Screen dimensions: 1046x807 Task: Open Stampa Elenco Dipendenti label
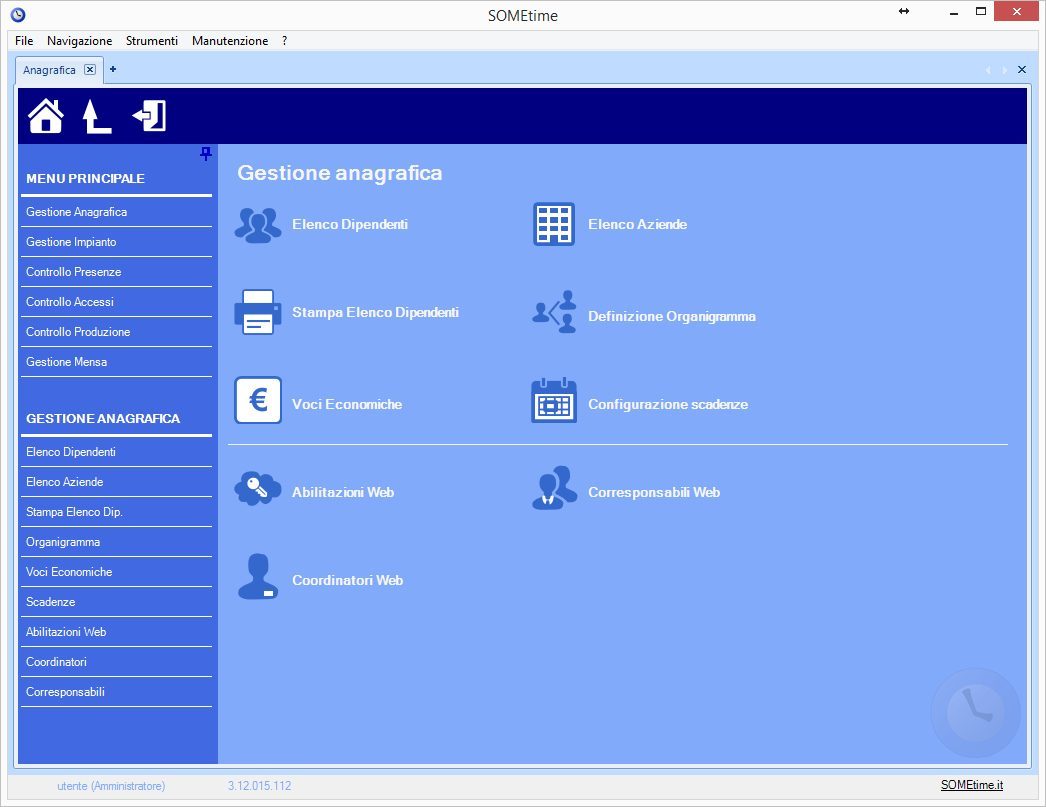point(375,313)
